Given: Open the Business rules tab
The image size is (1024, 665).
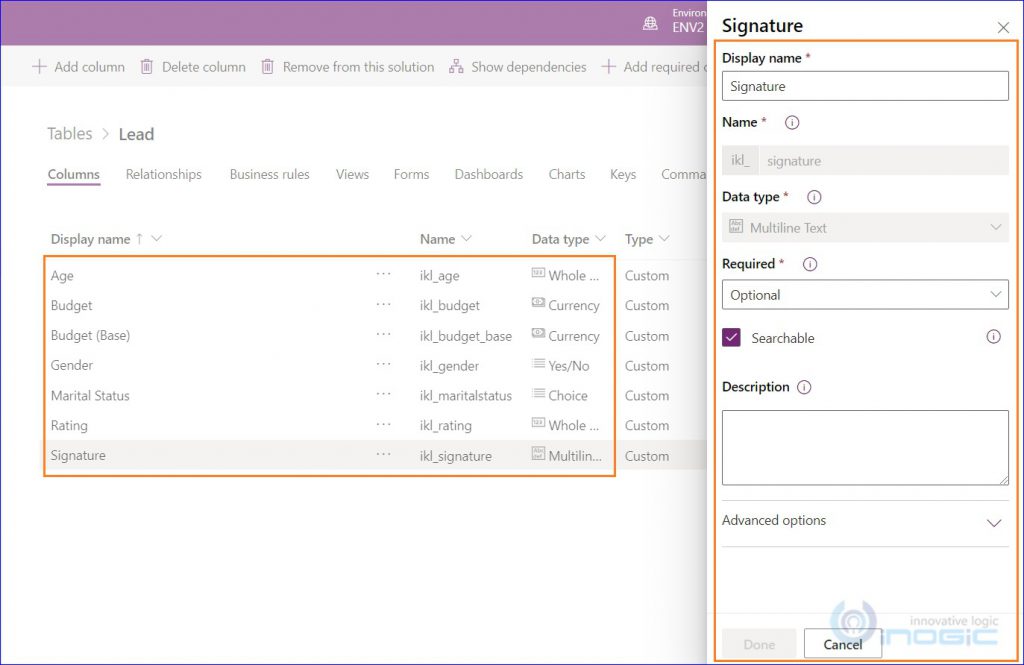Looking at the screenshot, I should point(269,174).
